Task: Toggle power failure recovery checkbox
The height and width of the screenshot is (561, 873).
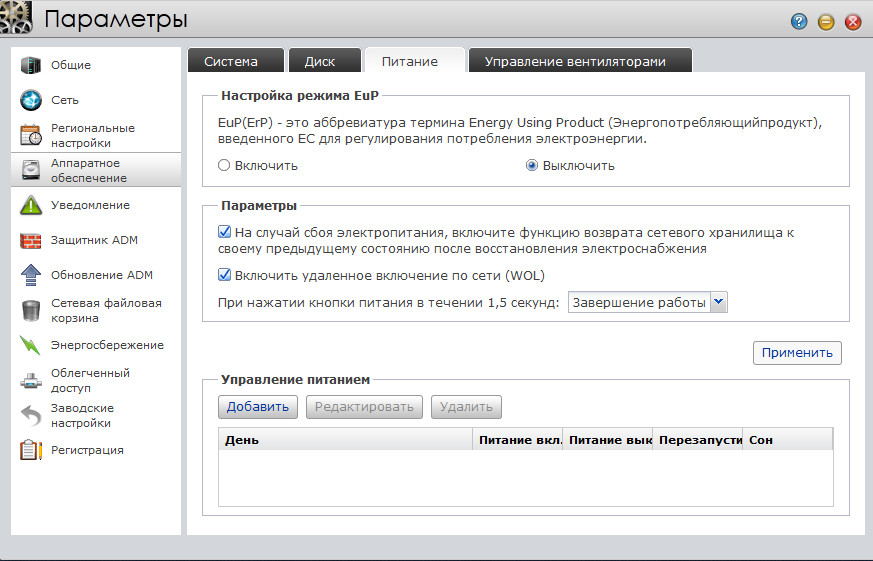Action: pos(224,232)
